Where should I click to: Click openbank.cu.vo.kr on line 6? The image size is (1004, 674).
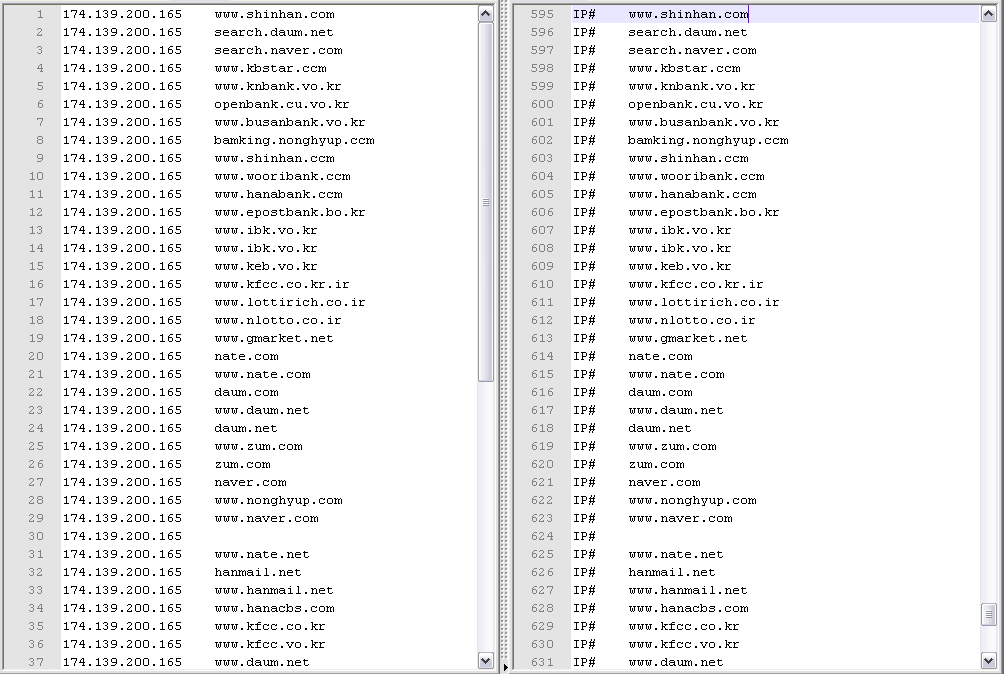[282, 104]
